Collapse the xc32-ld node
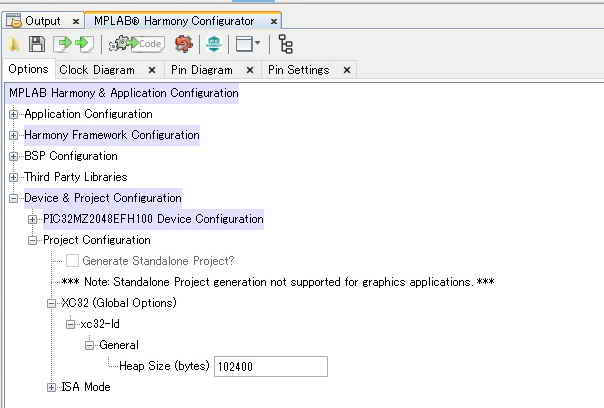The width and height of the screenshot is (604, 408). pyautogui.click(x=70, y=324)
